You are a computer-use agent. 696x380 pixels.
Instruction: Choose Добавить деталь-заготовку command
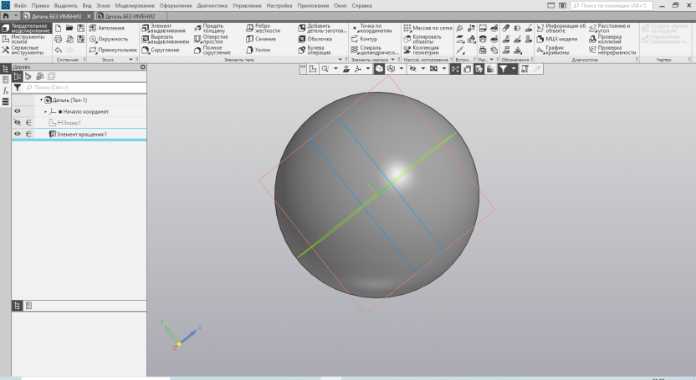[322, 28]
